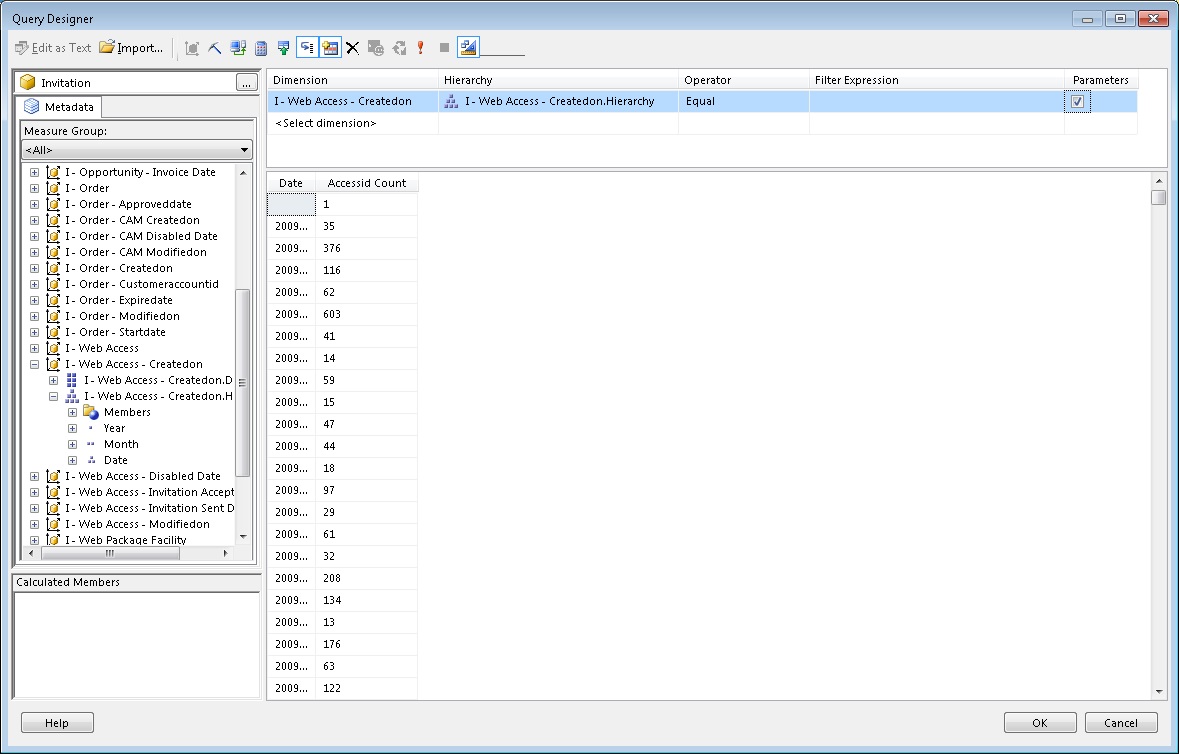Click the Help button
Image resolution: width=1179 pixels, height=754 pixels.
tap(56, 722)
